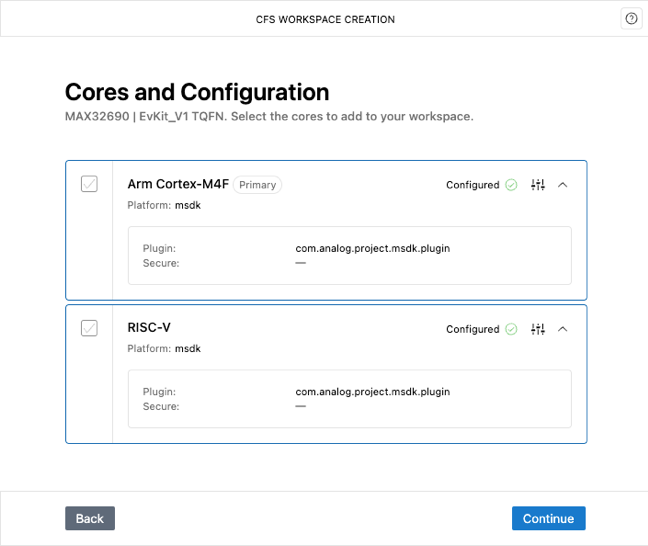648x546 pixels.
Task: Click the Configured label for RISC-V
Action: tap(472, 329)
